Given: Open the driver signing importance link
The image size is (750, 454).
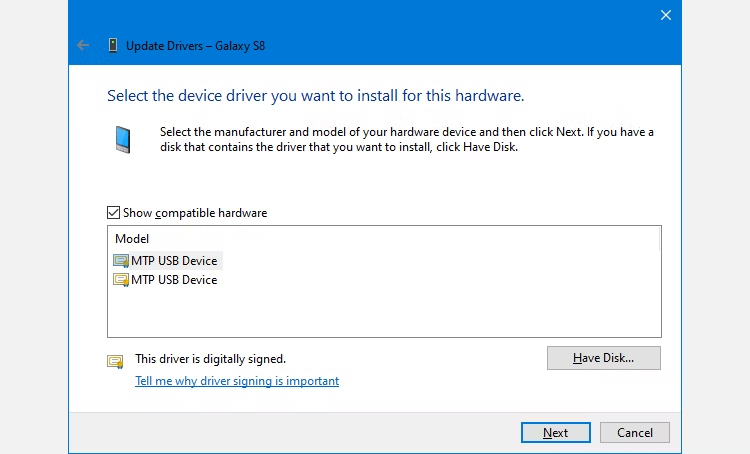Looking at the screenshot, I should (237, 381).
